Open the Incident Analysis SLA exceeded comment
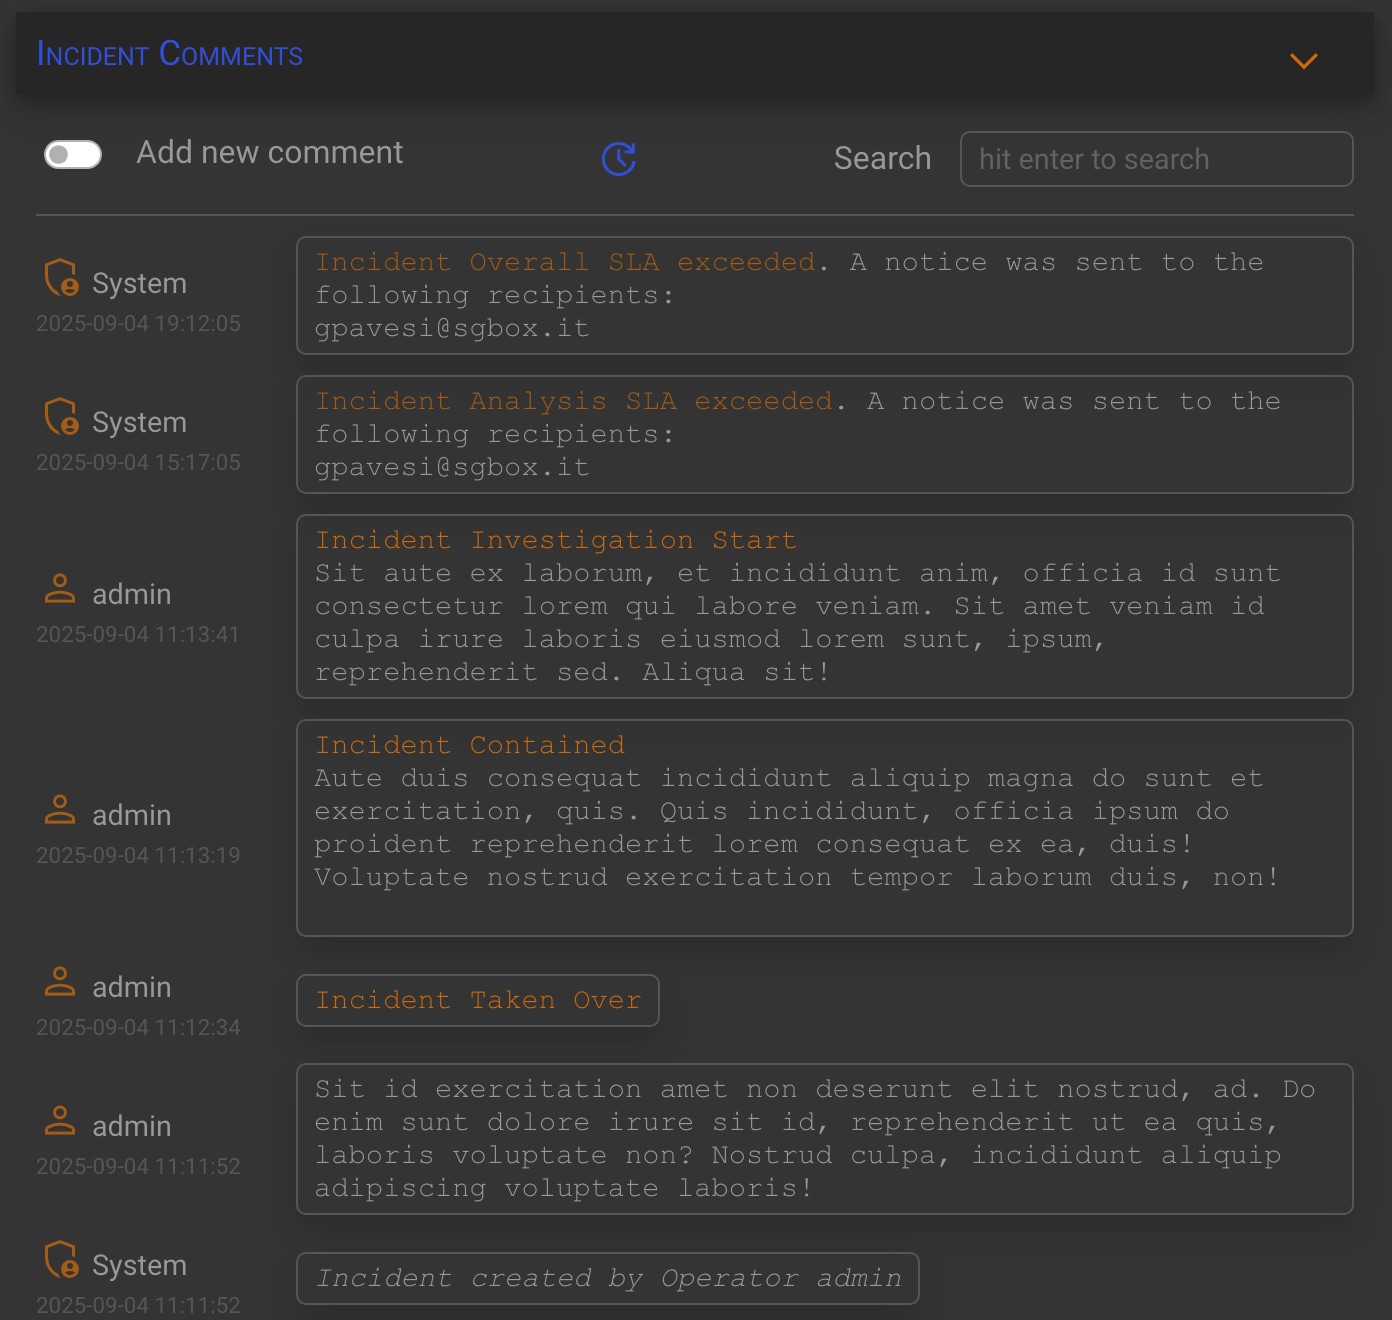Image resolution: width=1392 pixels, height=1320 pixels. 824,434
